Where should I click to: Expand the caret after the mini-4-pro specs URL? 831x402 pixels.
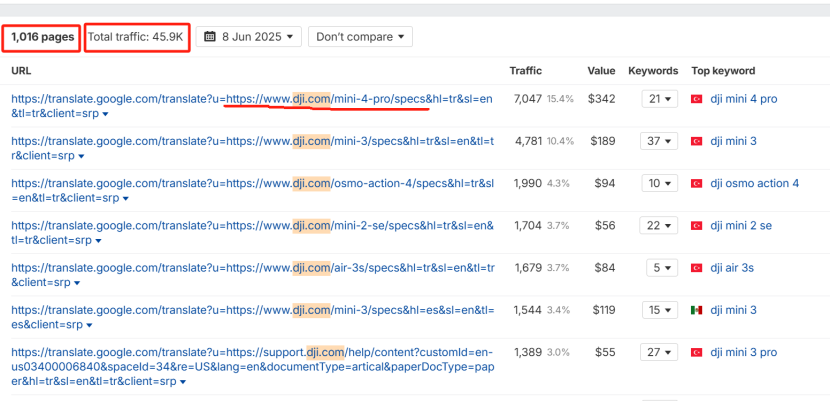105,115
